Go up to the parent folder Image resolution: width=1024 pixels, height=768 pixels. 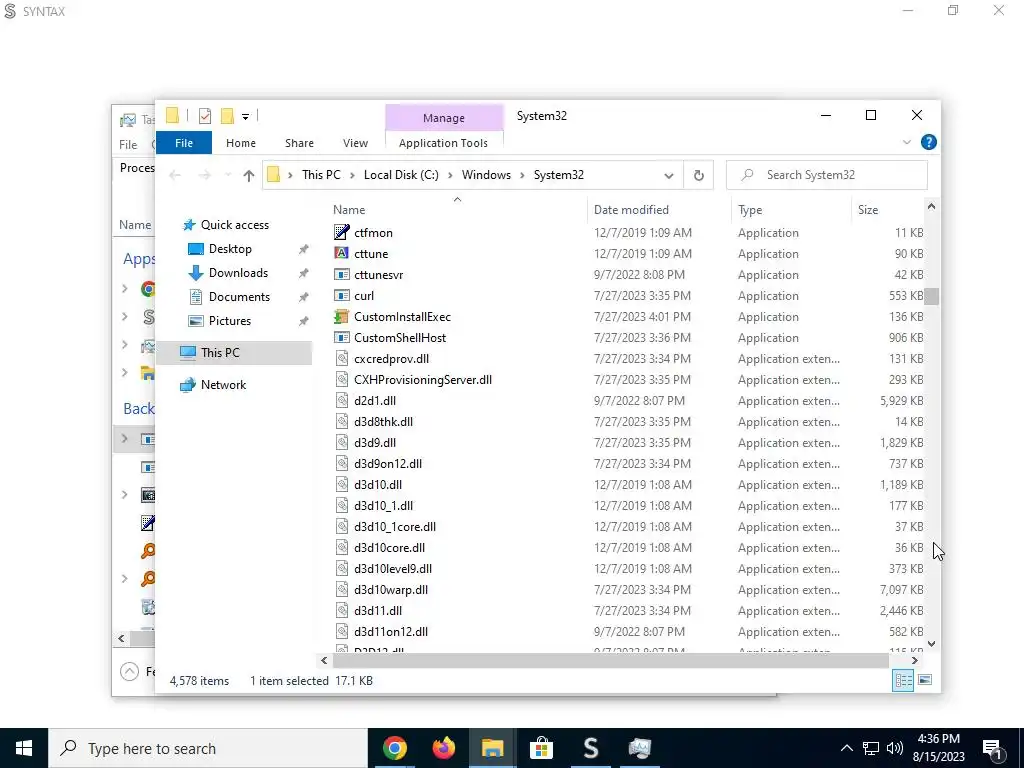(x=248, y=175)
